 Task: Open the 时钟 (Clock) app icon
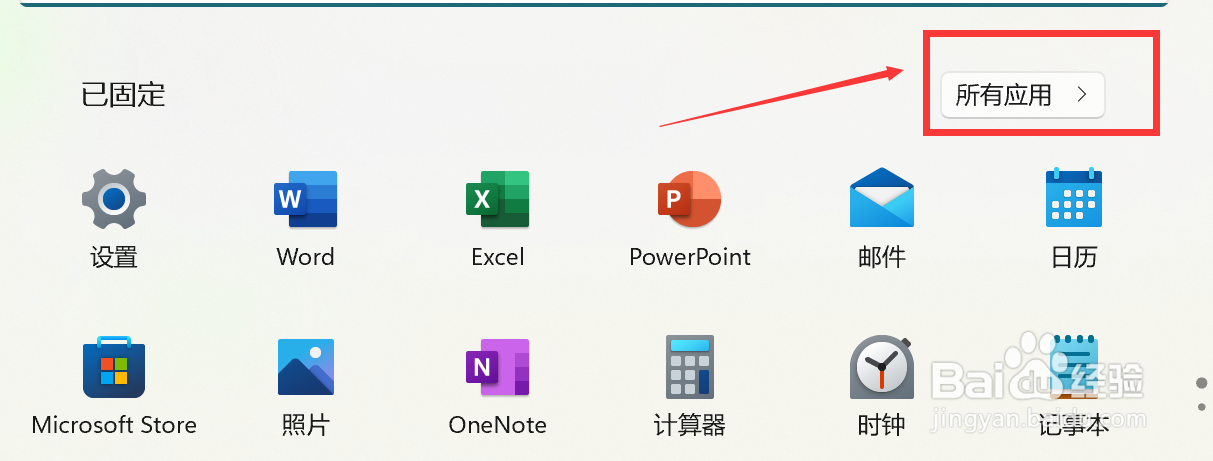pyautogui.click(x=881, y=367)
